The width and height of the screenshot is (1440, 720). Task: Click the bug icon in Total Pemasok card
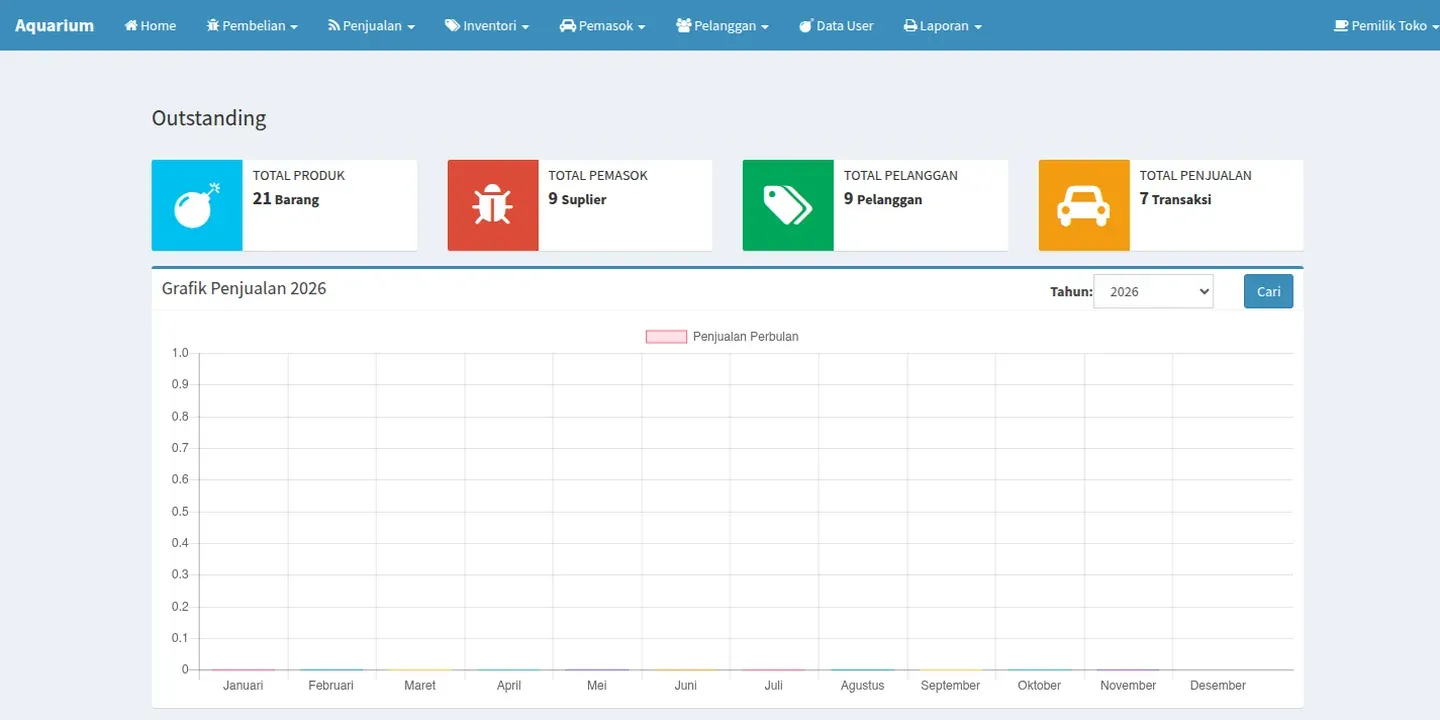pos(493,205)
